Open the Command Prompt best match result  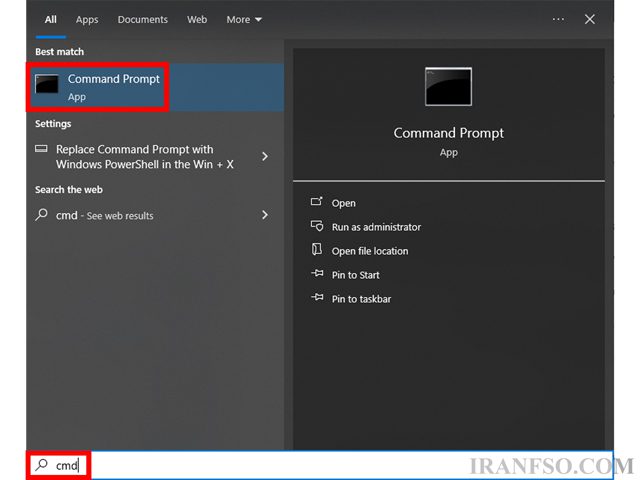[155, 87]
